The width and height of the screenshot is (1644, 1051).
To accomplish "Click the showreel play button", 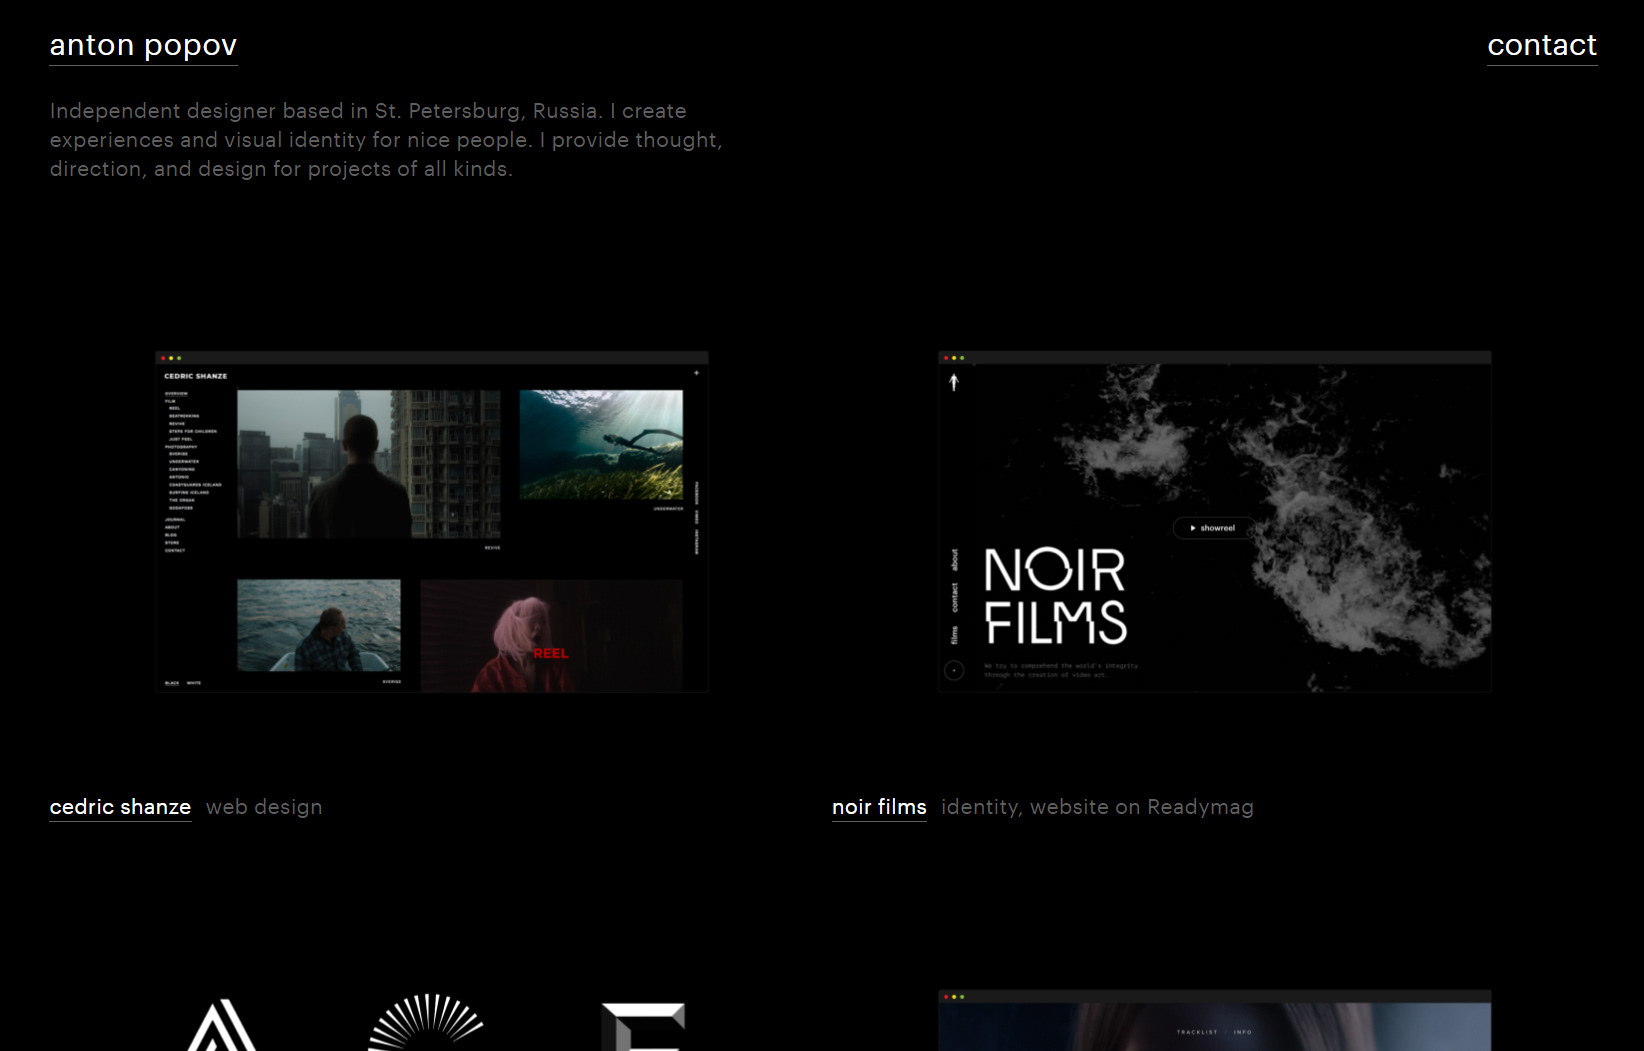I will pos(1212,528).
